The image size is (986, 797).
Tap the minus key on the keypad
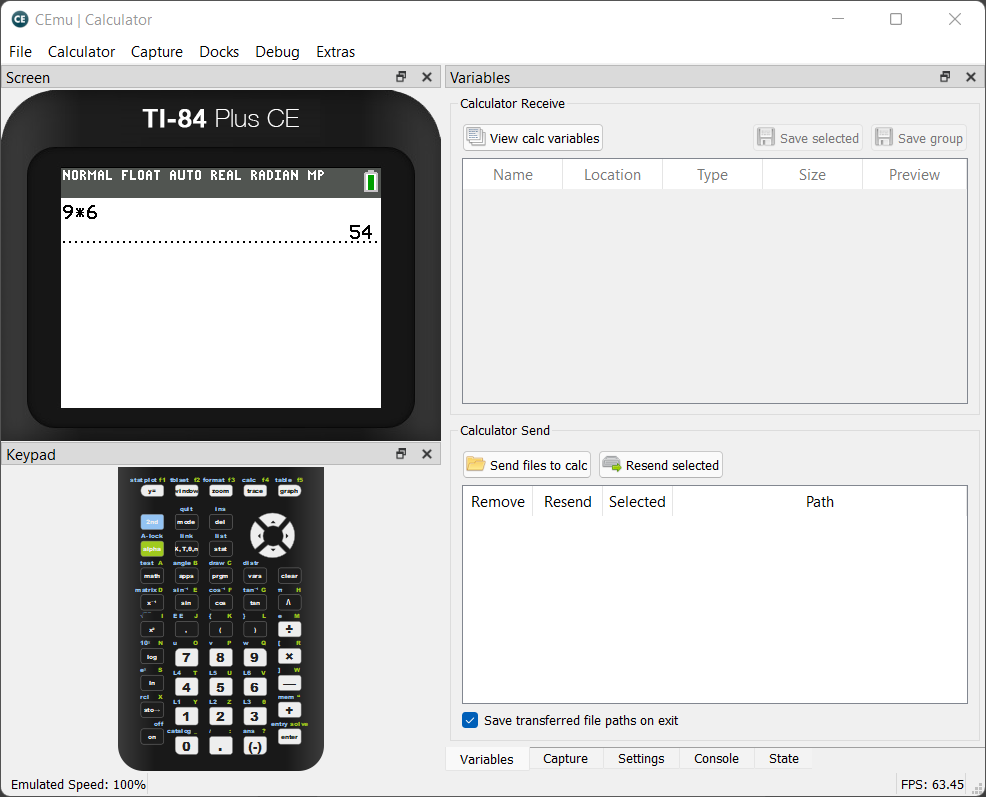tap(289, 683)
